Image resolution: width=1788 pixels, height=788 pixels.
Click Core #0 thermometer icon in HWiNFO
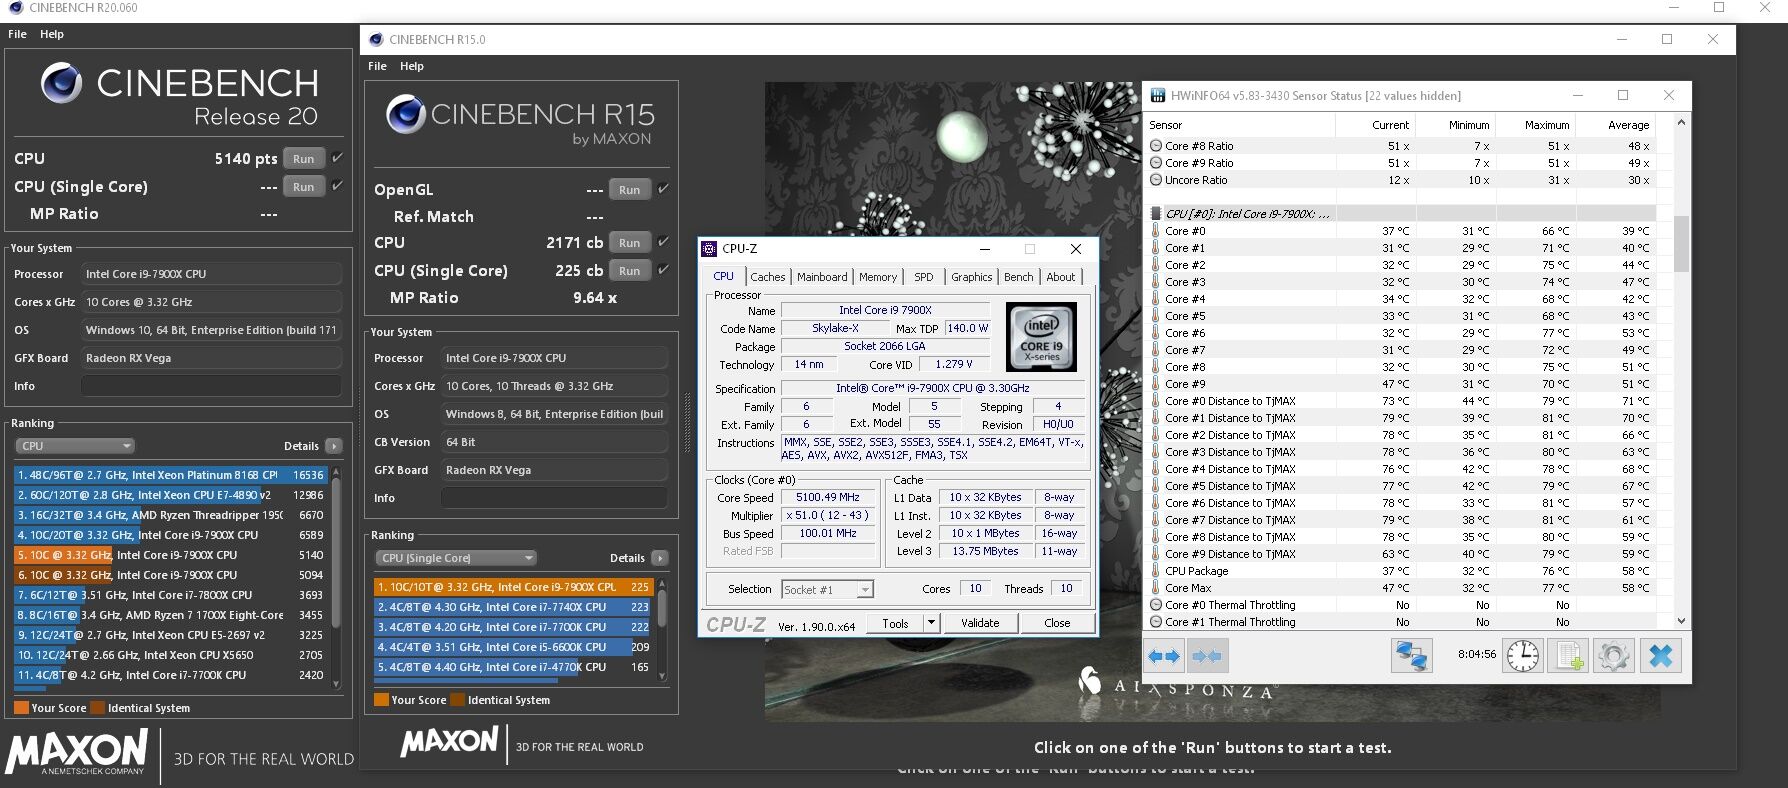tap(1155, 231)
